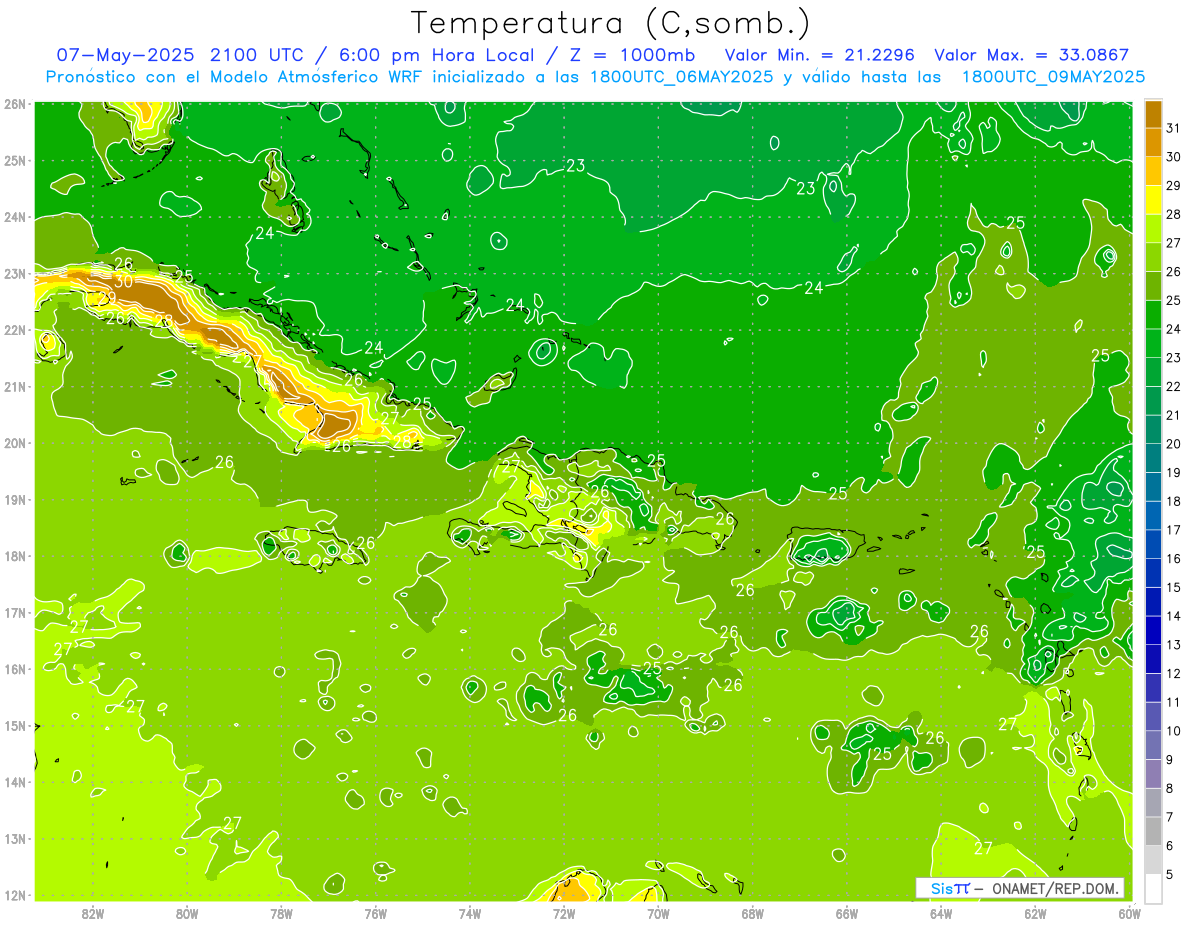The image size is (1200, 927).
Task: Click the top brown colorbar segment above 31
Action: pyautogui.click(x=1153, y=114)
